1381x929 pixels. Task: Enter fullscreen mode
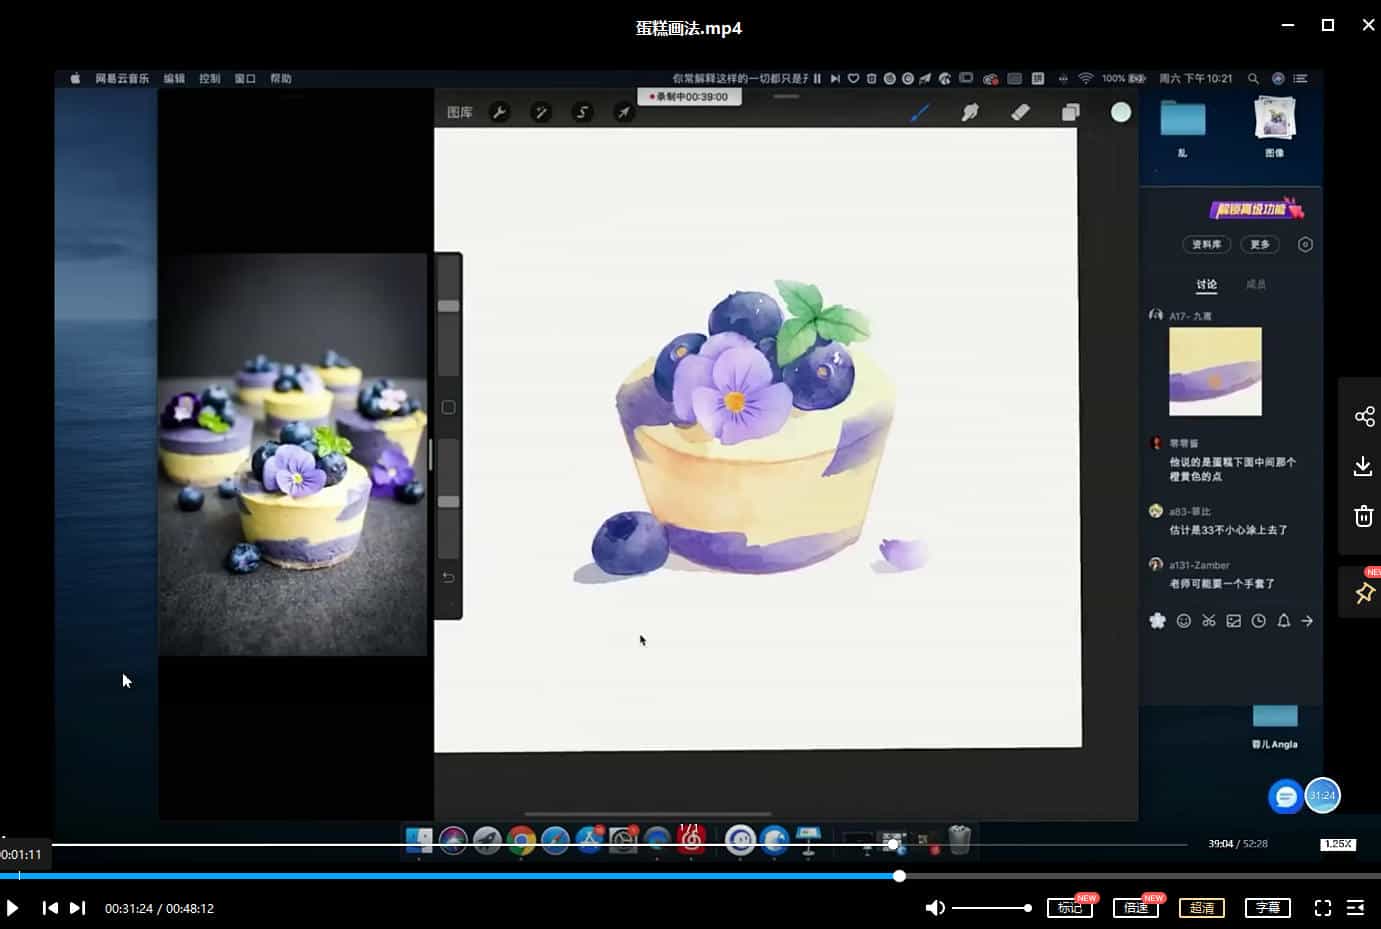coord(1322,908)
